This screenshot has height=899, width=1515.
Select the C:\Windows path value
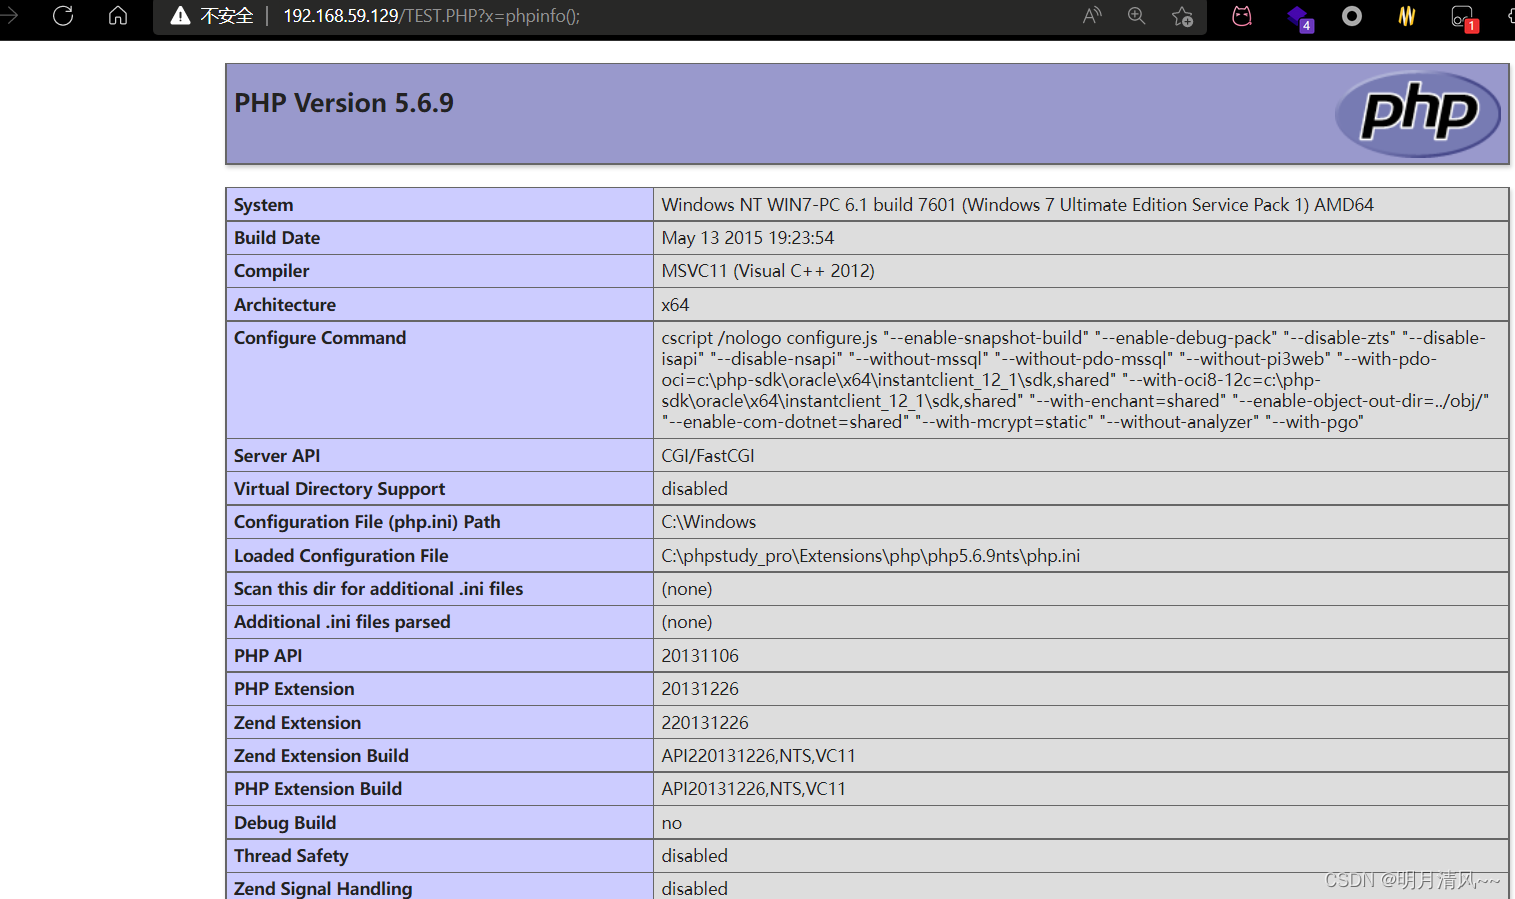coord(708,522)
